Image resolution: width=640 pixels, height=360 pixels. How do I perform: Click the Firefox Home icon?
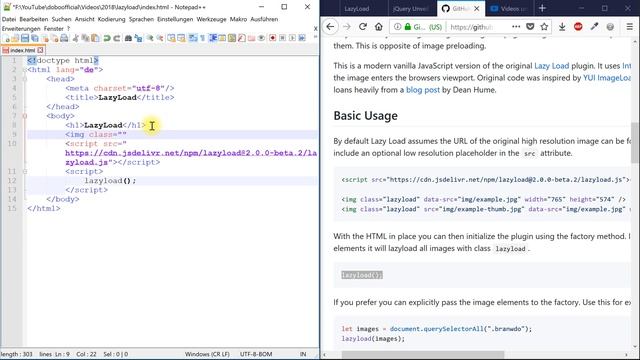point(379,27)
